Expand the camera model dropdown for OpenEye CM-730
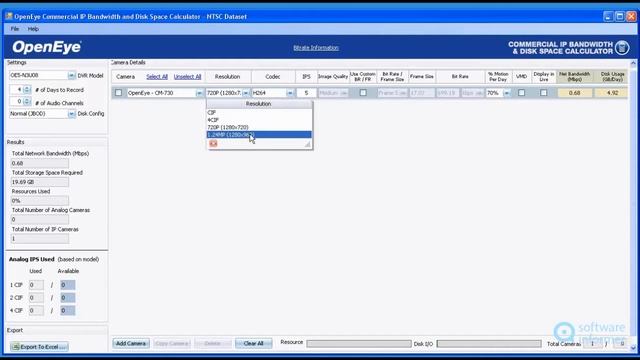Screen dimensions: 640x360 coord(199,93)
